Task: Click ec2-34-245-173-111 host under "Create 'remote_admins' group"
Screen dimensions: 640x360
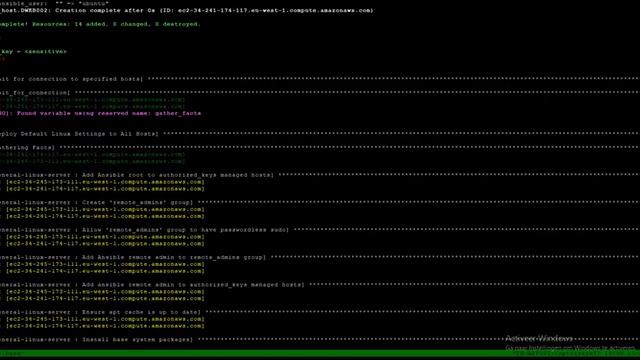Action: (x=105, y=209)
